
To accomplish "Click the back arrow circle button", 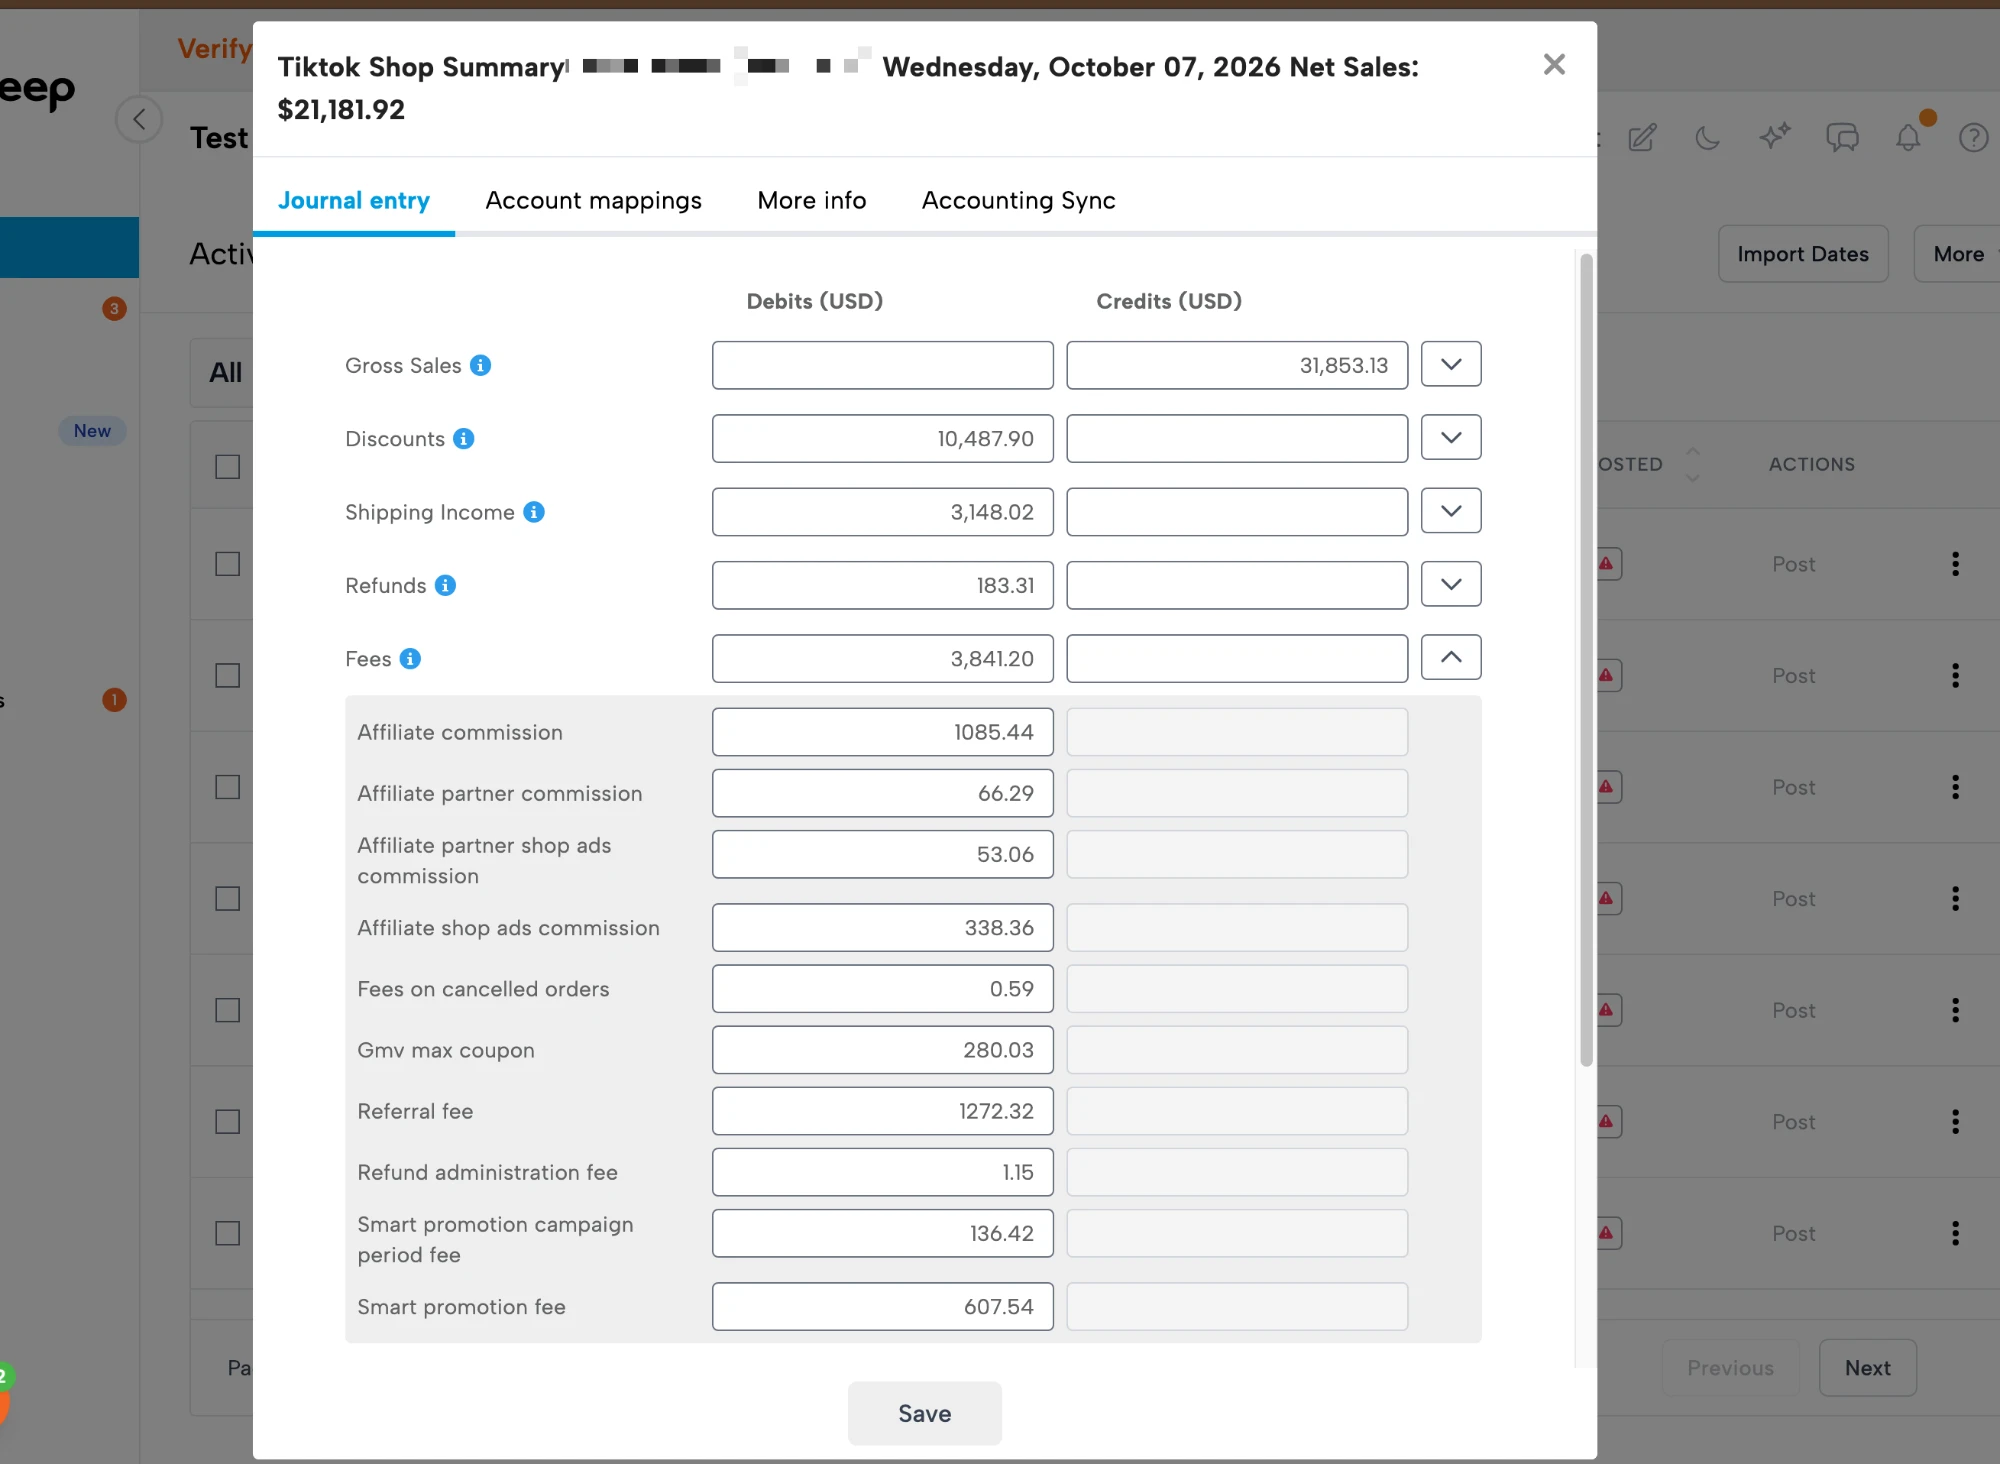I will pos(139,120).
